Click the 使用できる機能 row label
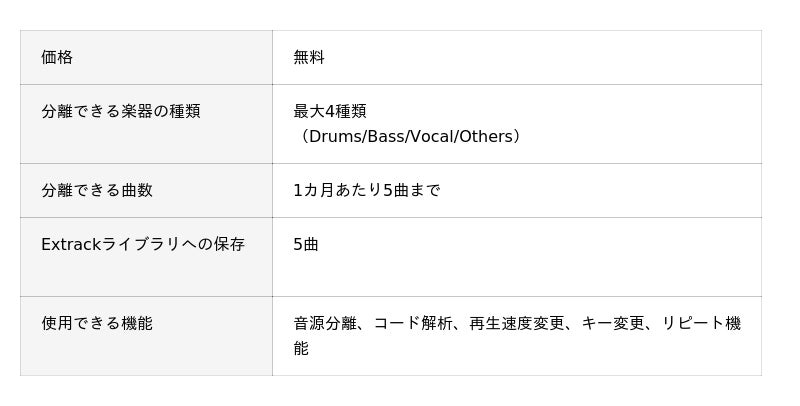The width and height of the screenshot is (800, 406). coord(97,323)
